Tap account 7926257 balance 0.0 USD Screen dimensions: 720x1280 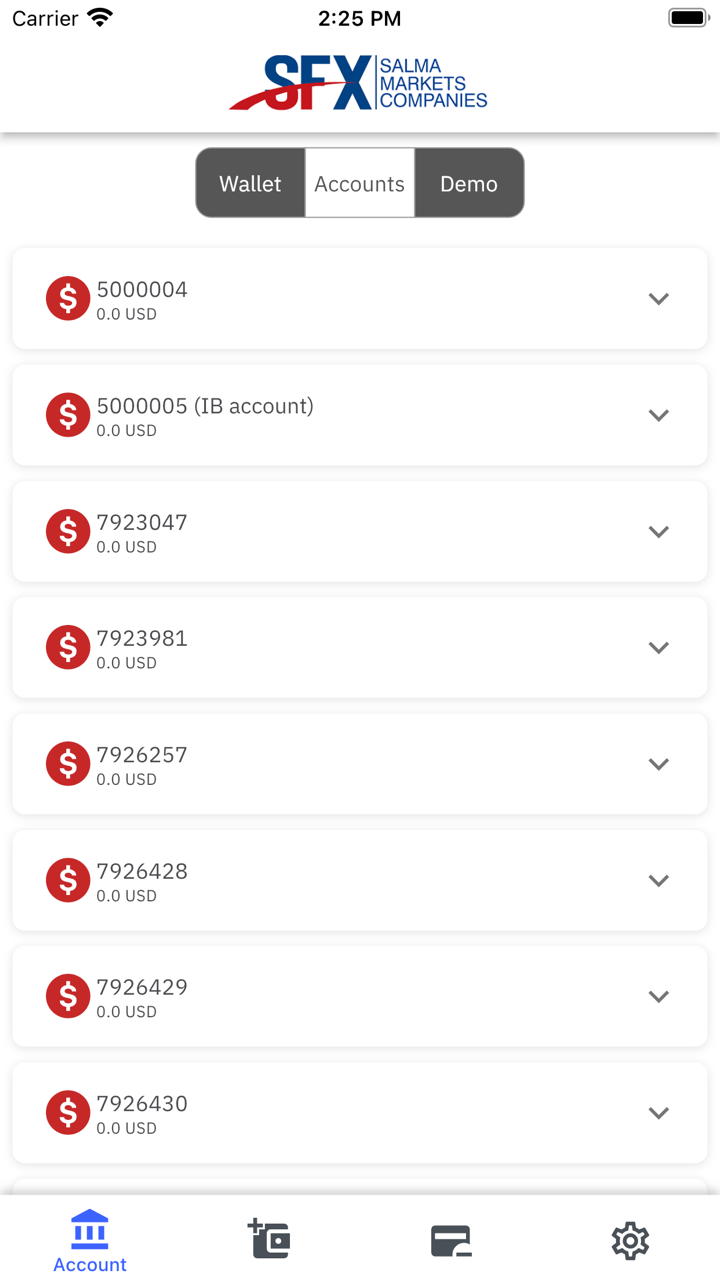127,779
